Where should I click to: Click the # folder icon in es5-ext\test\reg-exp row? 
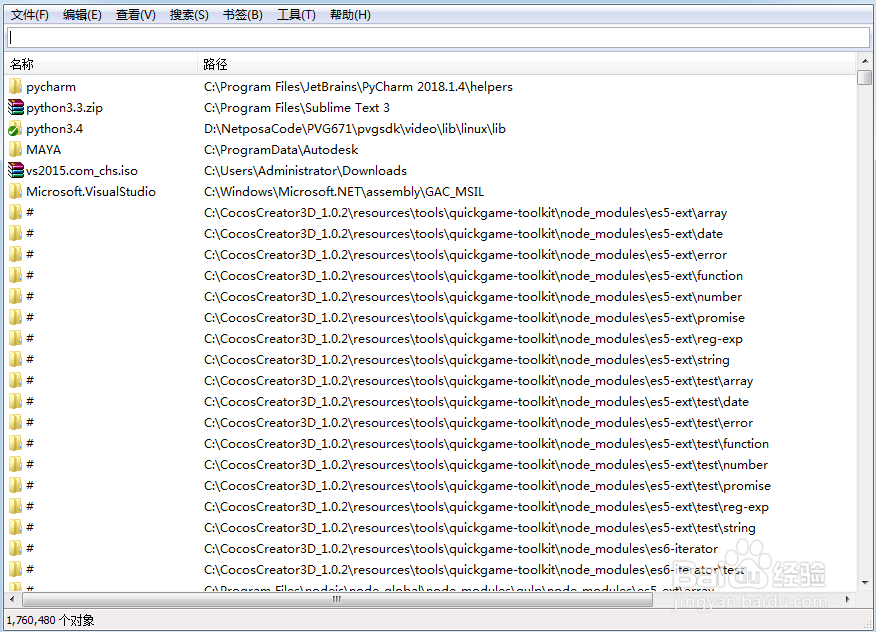(x=16, y=507)
